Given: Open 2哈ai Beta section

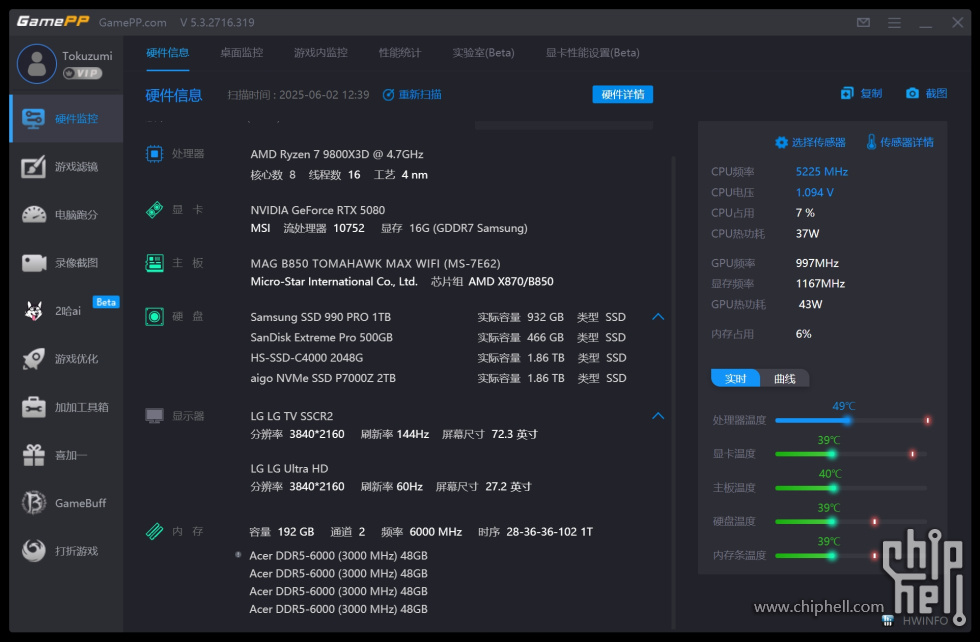Looking at the screenshot, I should [x=66, y=311].
